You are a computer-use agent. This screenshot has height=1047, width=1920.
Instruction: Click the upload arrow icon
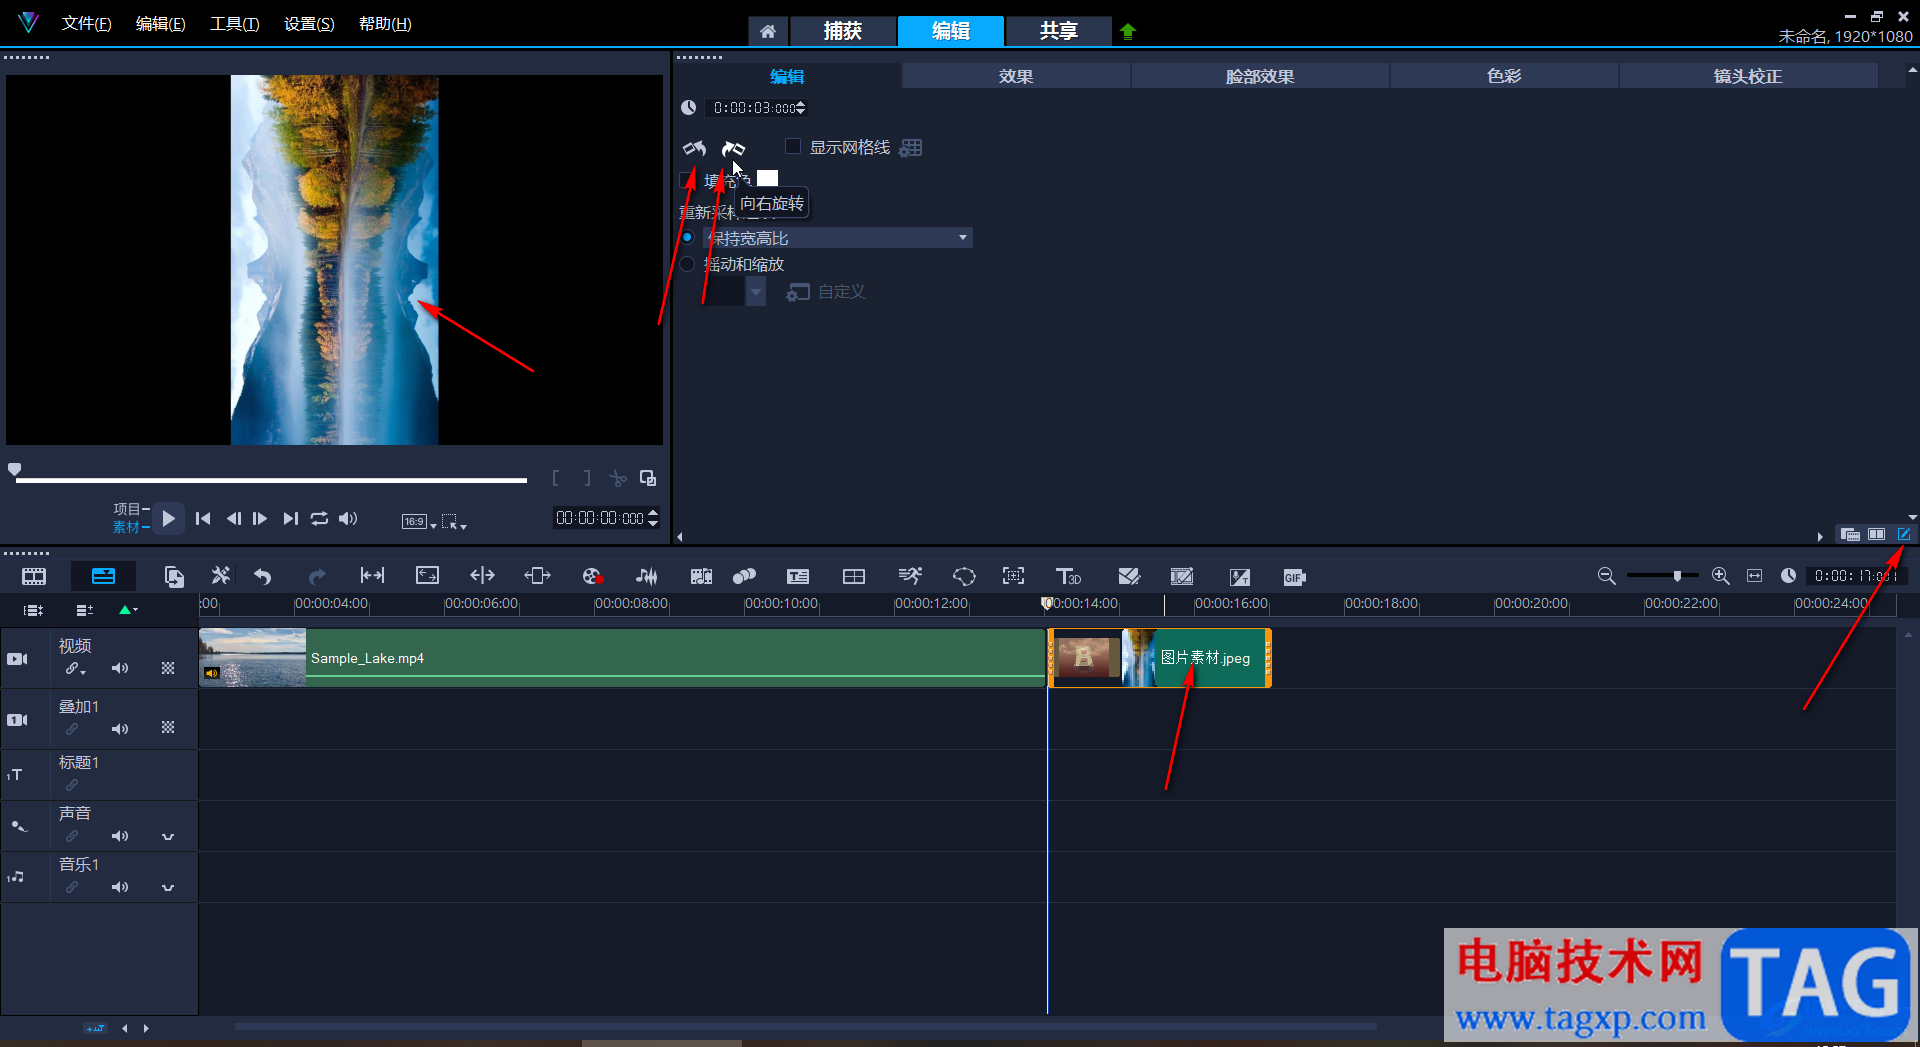click(1128, 31)
